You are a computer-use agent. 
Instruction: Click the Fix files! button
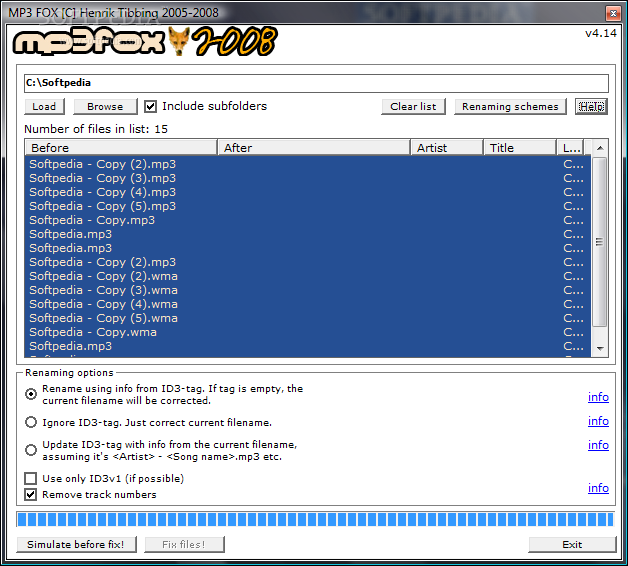(184, 544)
